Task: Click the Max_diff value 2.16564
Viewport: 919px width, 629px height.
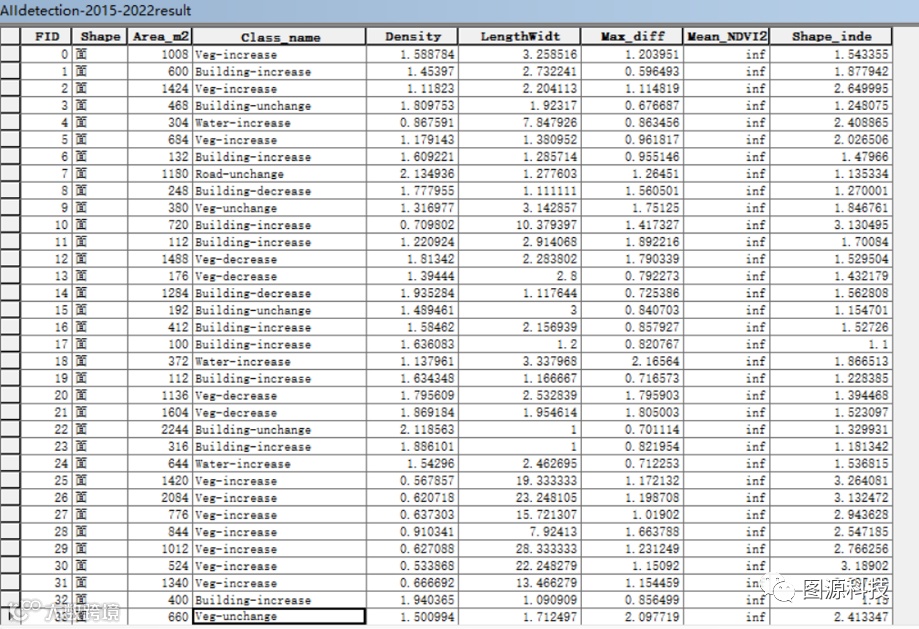Action: (632, 361)
